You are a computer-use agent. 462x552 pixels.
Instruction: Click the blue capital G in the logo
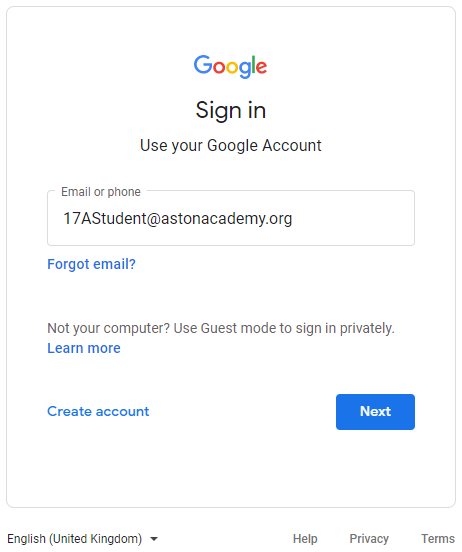(203, 64)
